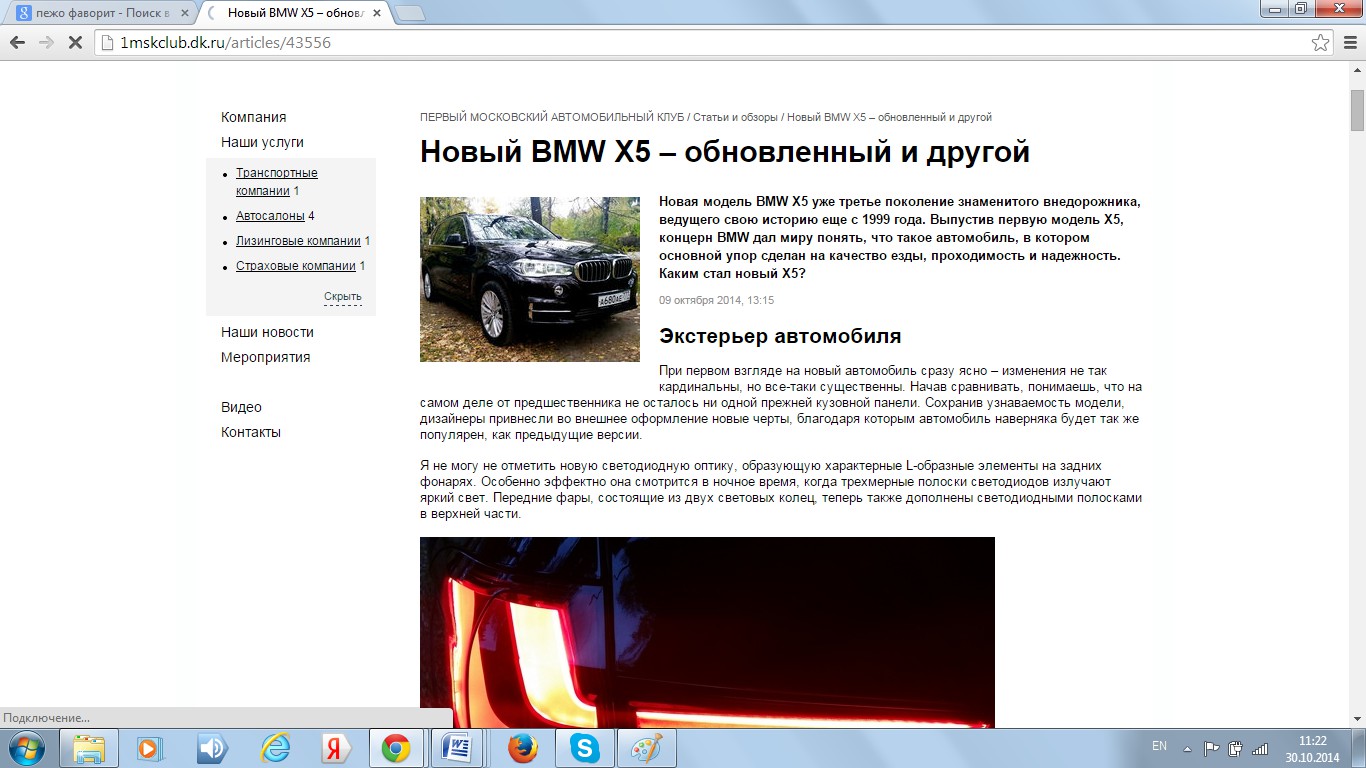Open a new tab
Screen dimensions: 1366x768
click(x=410, y=13)
